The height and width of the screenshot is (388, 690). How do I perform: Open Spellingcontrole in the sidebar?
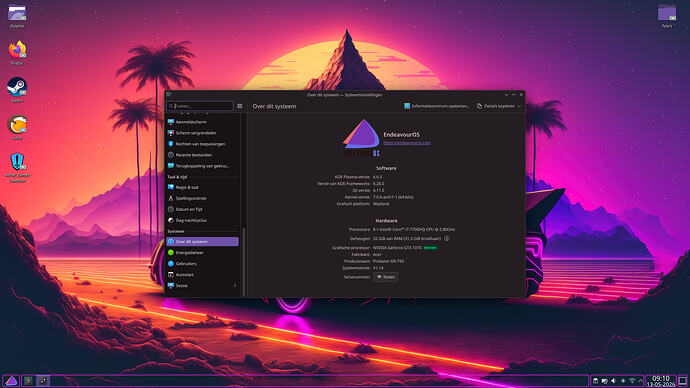click(202, 198)
